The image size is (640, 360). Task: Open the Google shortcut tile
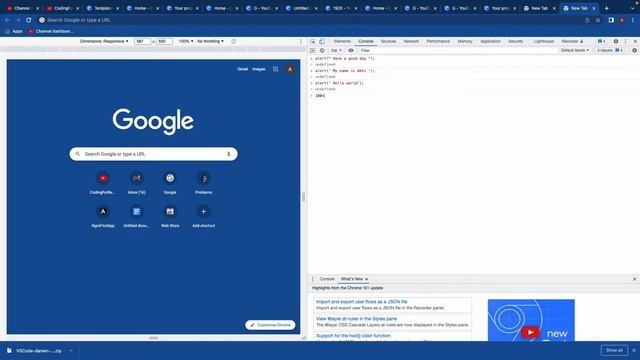pyautogui.click(x=170, y=183)
